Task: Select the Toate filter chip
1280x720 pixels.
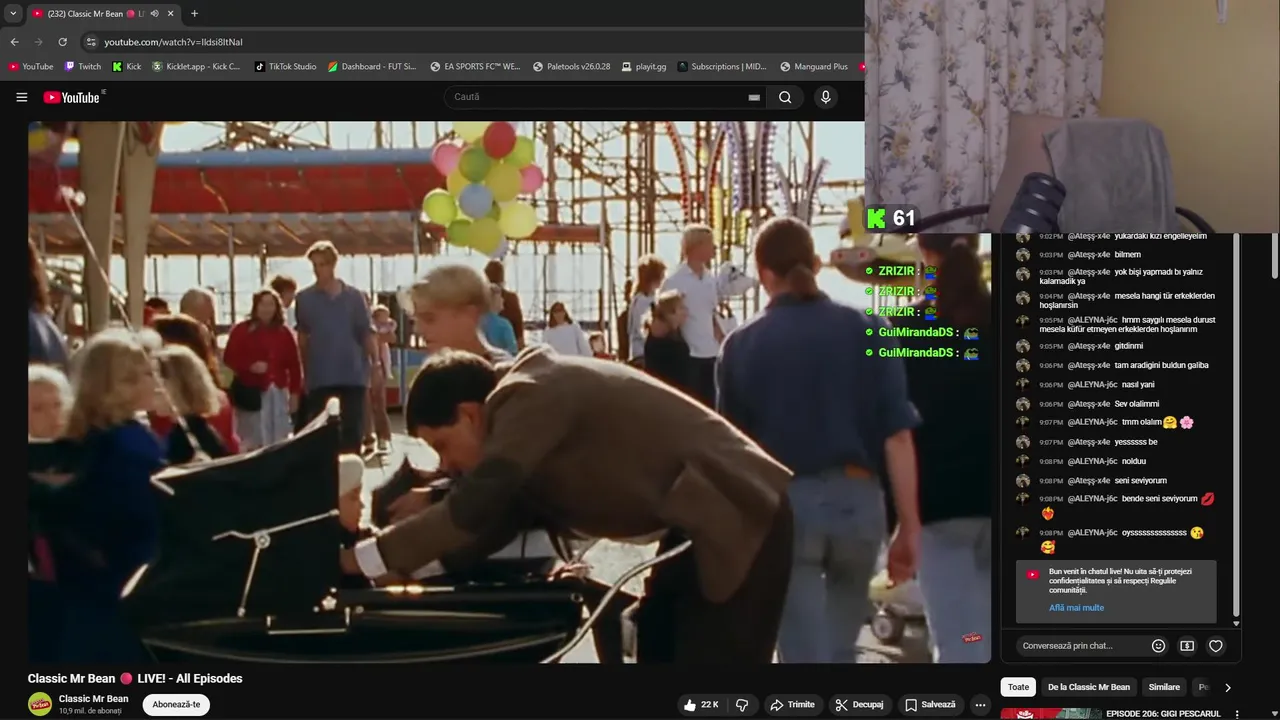Action: pos(1018,687)
